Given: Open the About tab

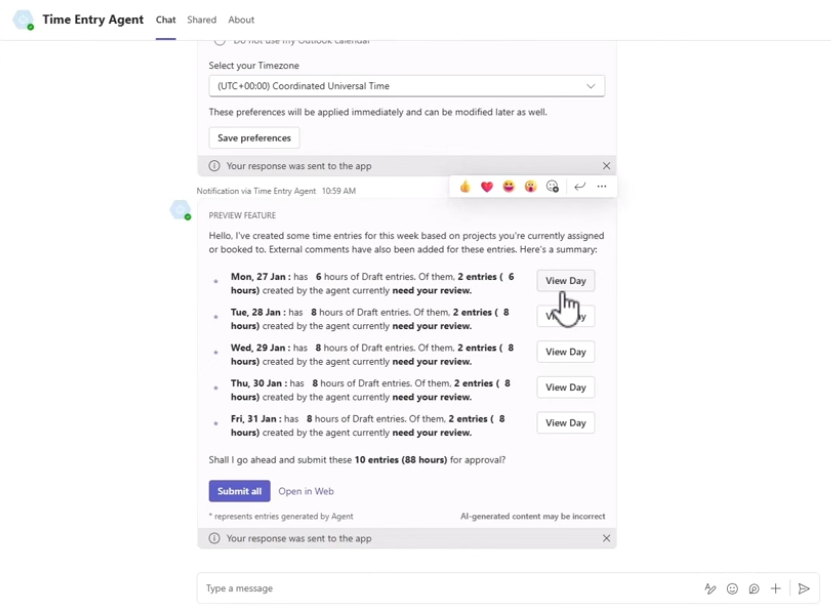Looking at the screenshot, I should click(241, 20).
